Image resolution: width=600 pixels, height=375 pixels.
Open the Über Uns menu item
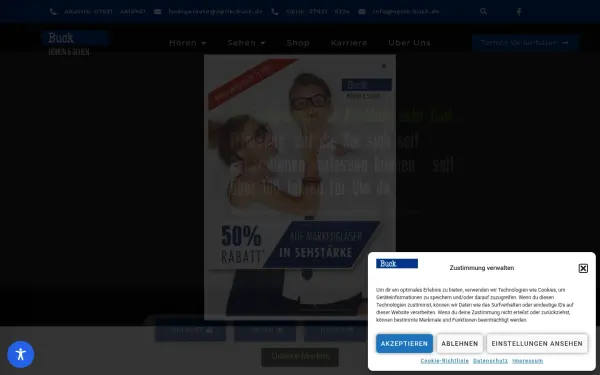click(x=409, y=43)
